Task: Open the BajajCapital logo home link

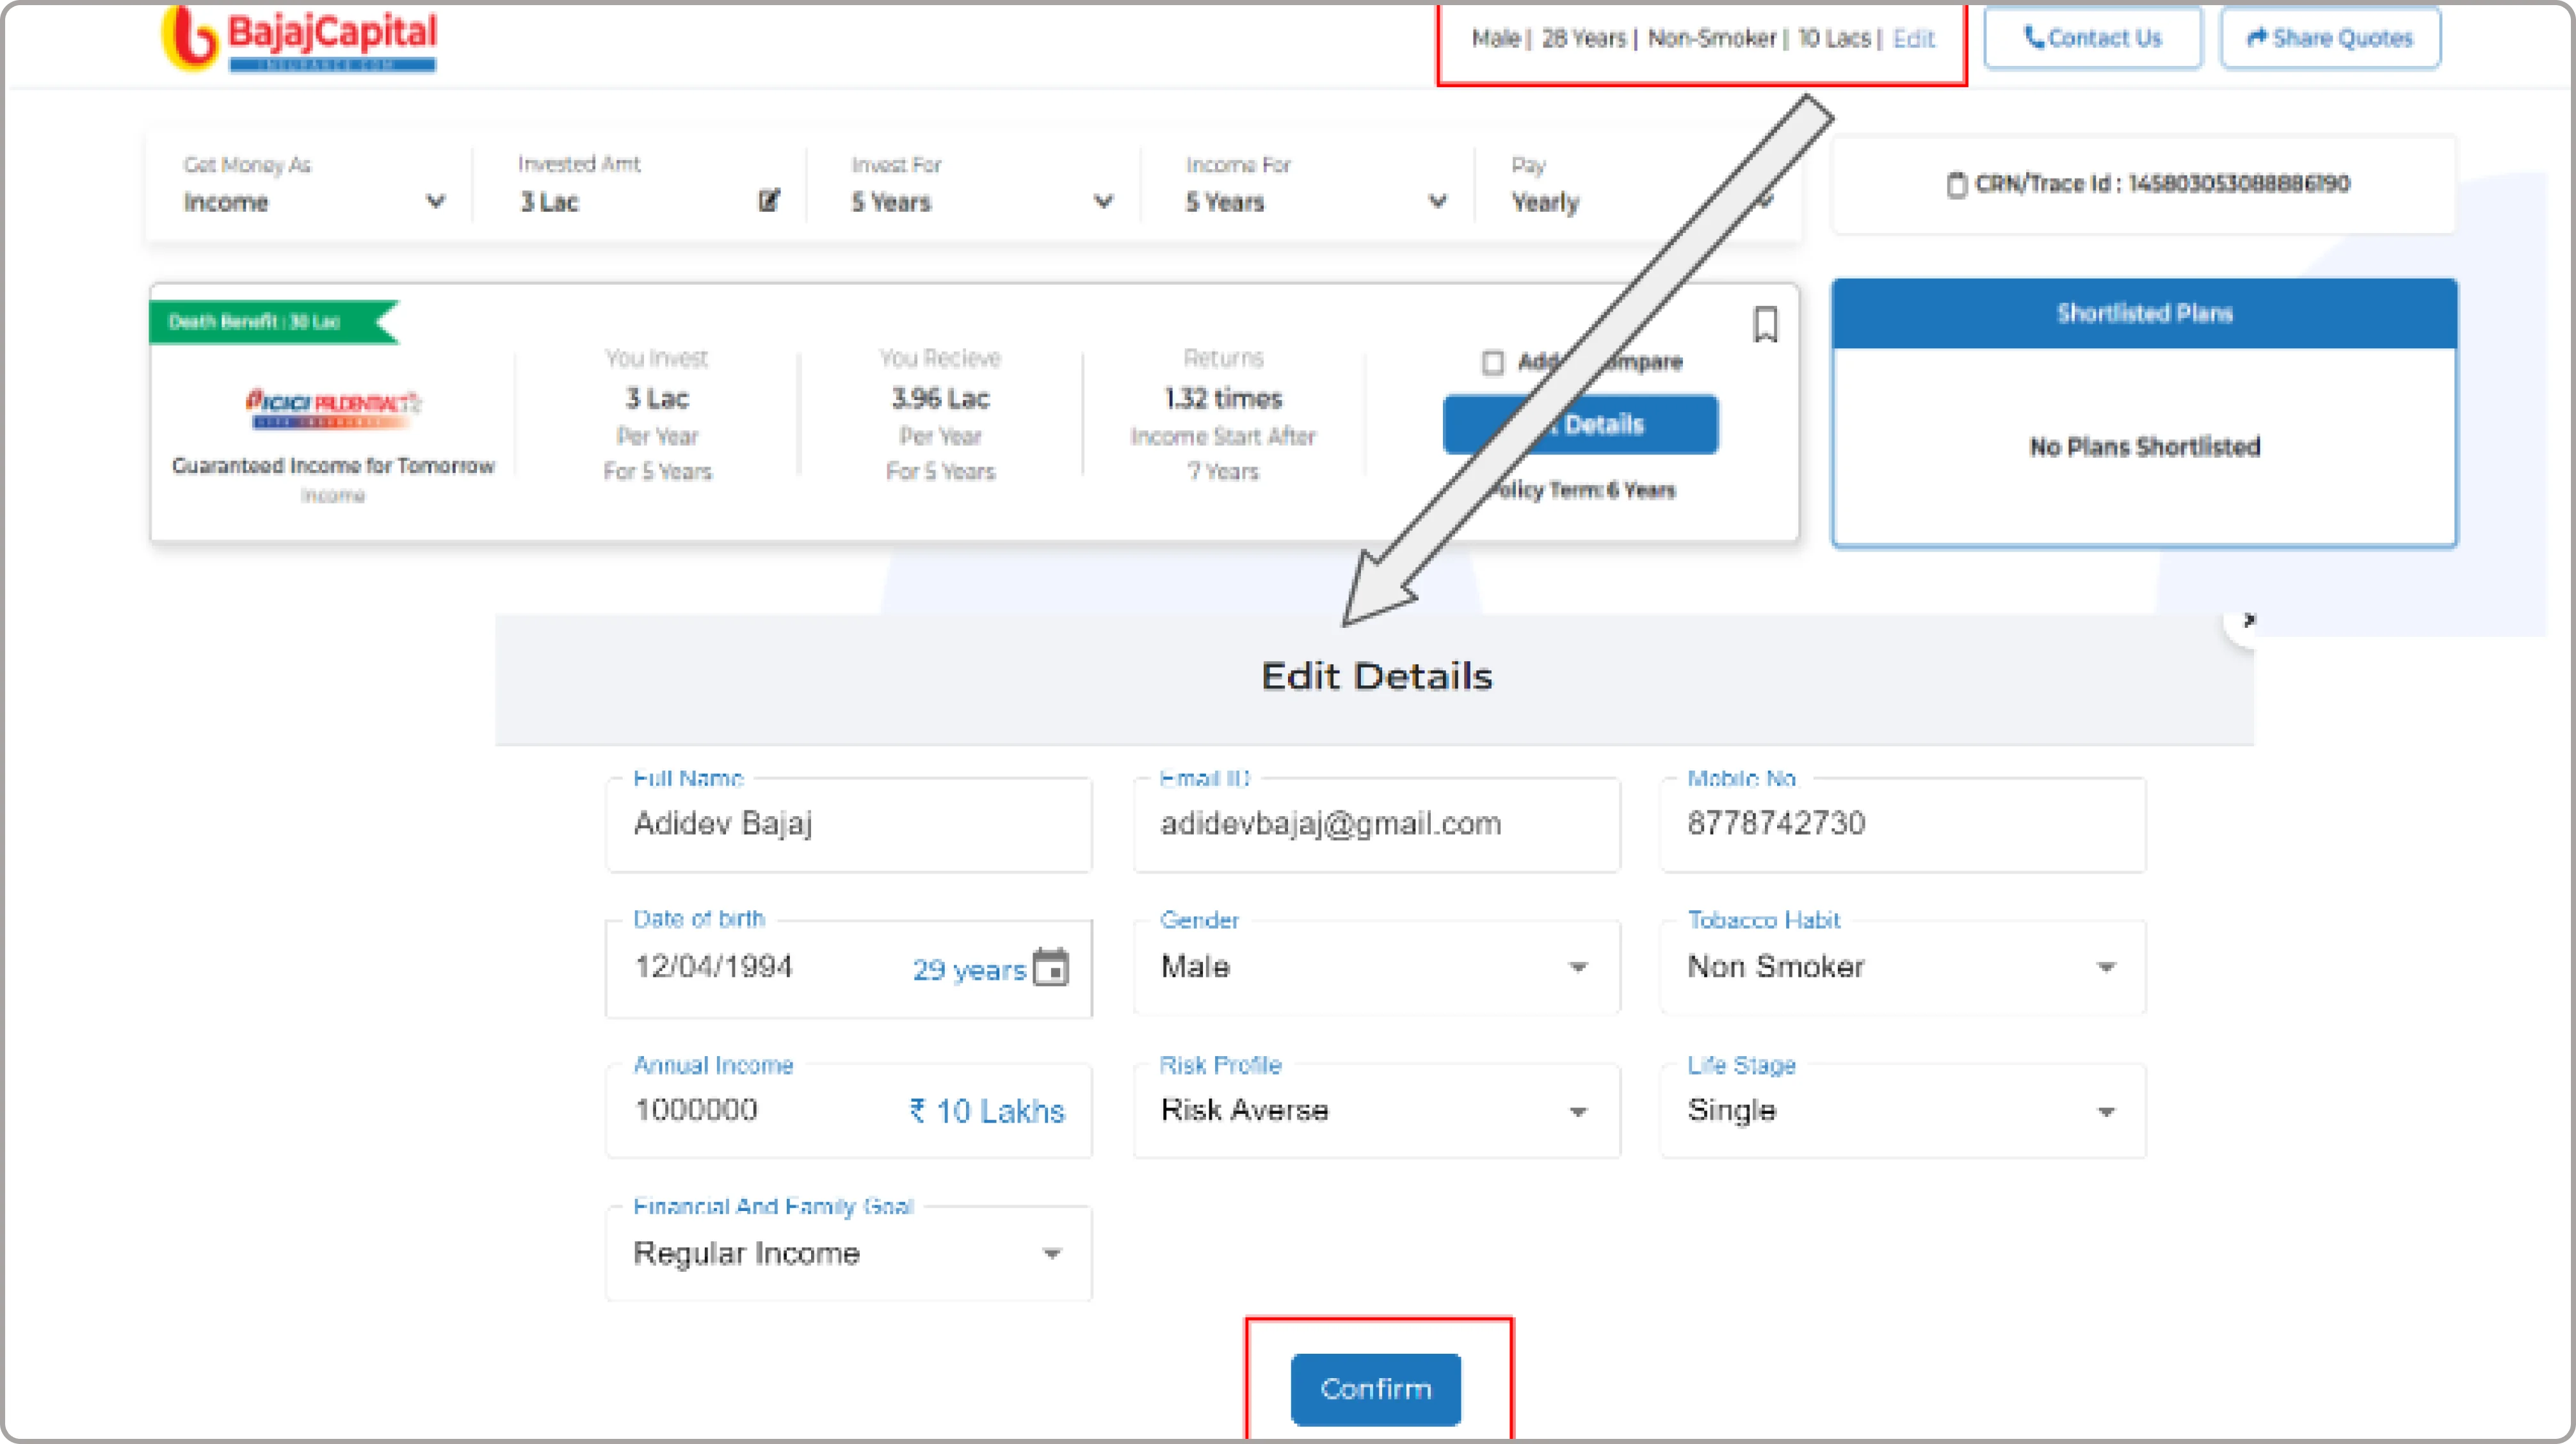Action: pyautogui.click(x=299, y=38)
